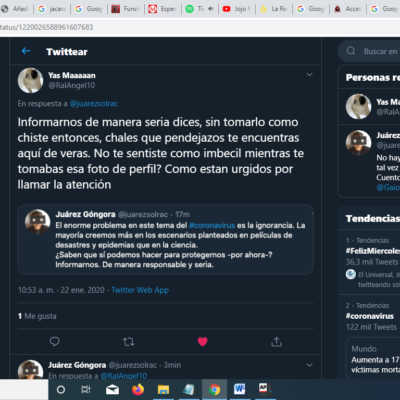Open the @juarezsolrac mention link

point(94,104)
